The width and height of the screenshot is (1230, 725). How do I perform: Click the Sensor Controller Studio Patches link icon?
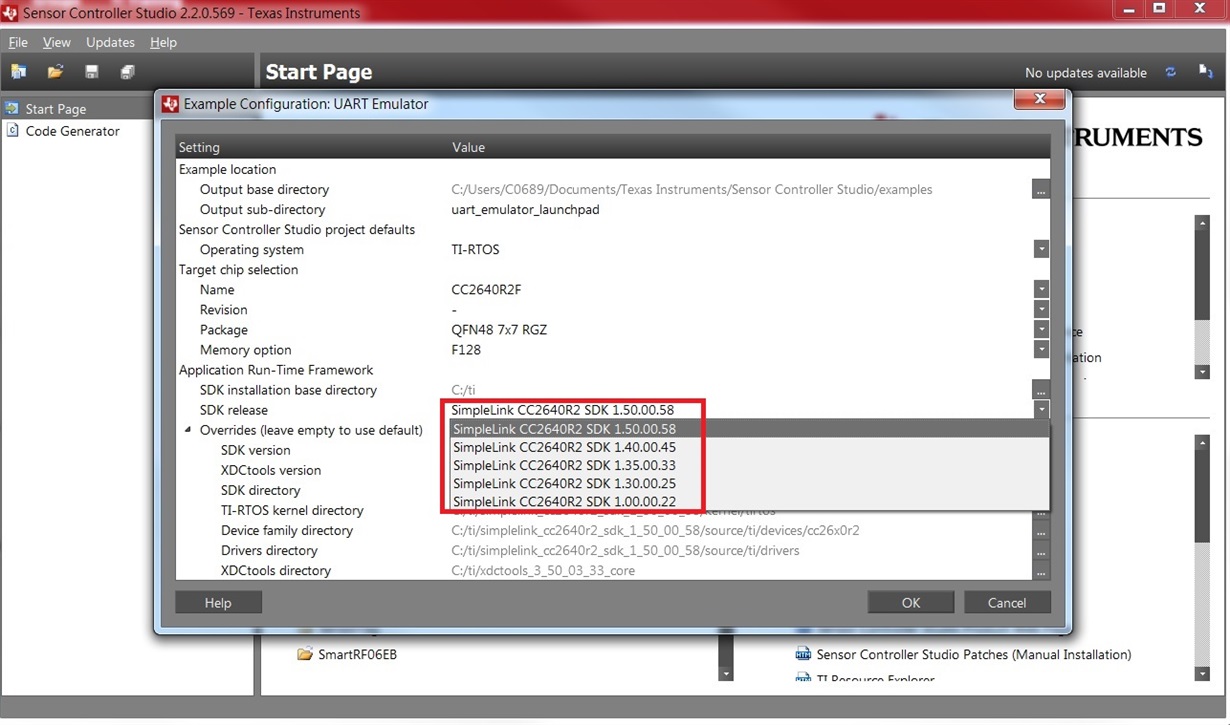(x=802, y=654)
